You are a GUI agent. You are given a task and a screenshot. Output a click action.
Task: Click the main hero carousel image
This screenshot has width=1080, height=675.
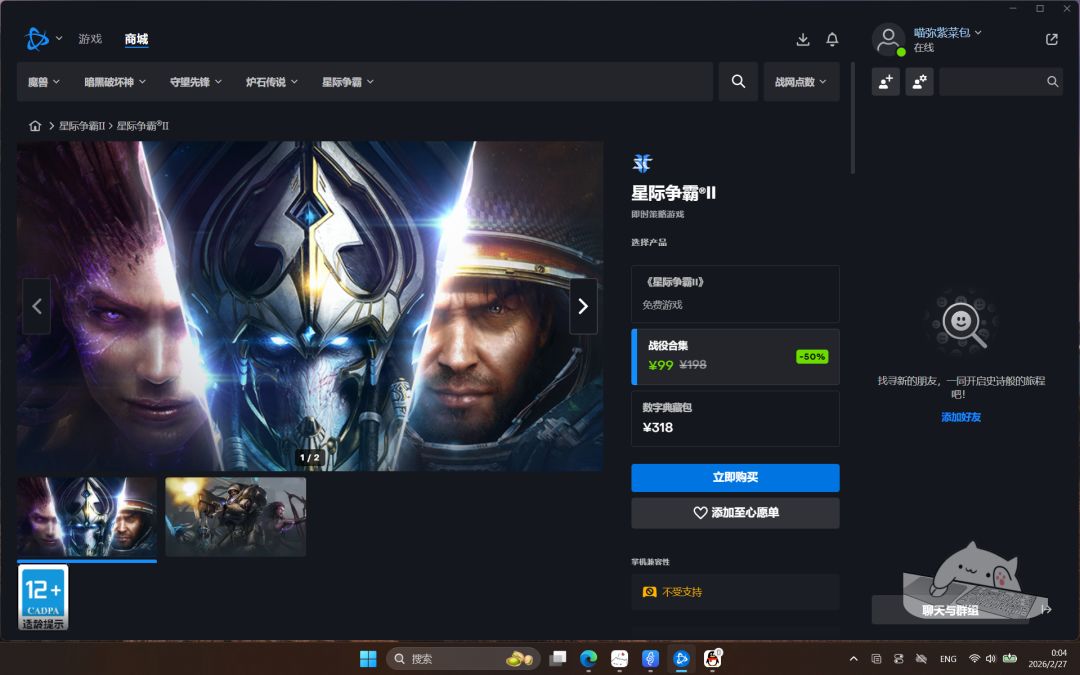(310, 306)
